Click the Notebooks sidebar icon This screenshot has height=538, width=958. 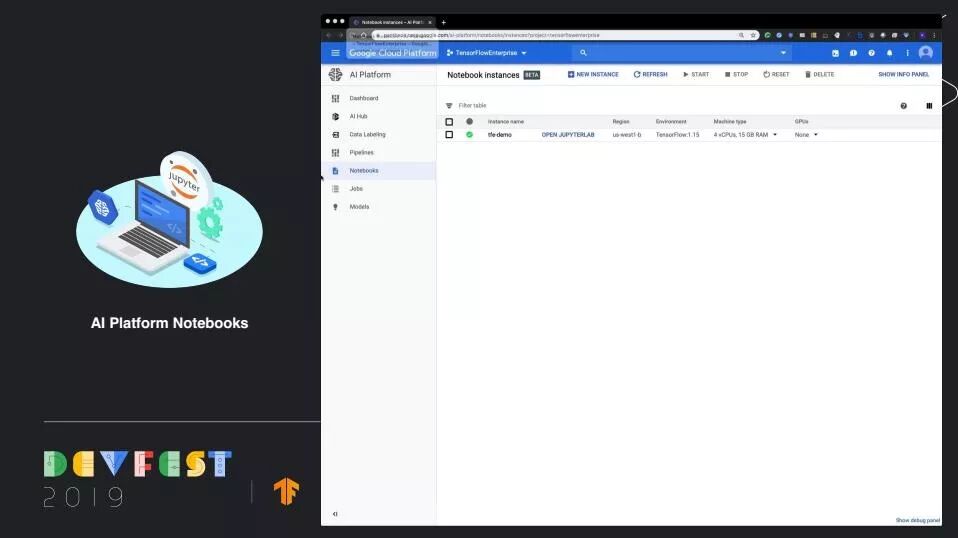click(x=335, y=170)
